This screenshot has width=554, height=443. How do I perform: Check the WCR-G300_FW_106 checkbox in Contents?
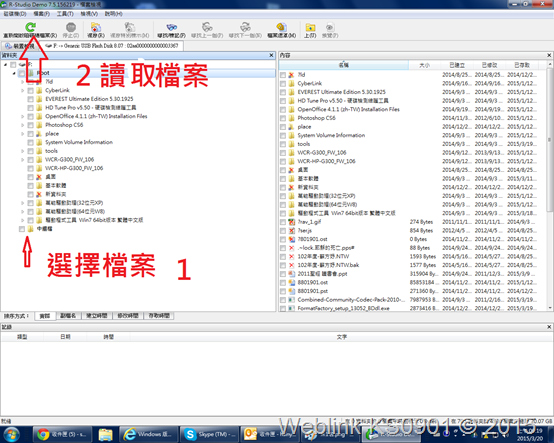283,153
